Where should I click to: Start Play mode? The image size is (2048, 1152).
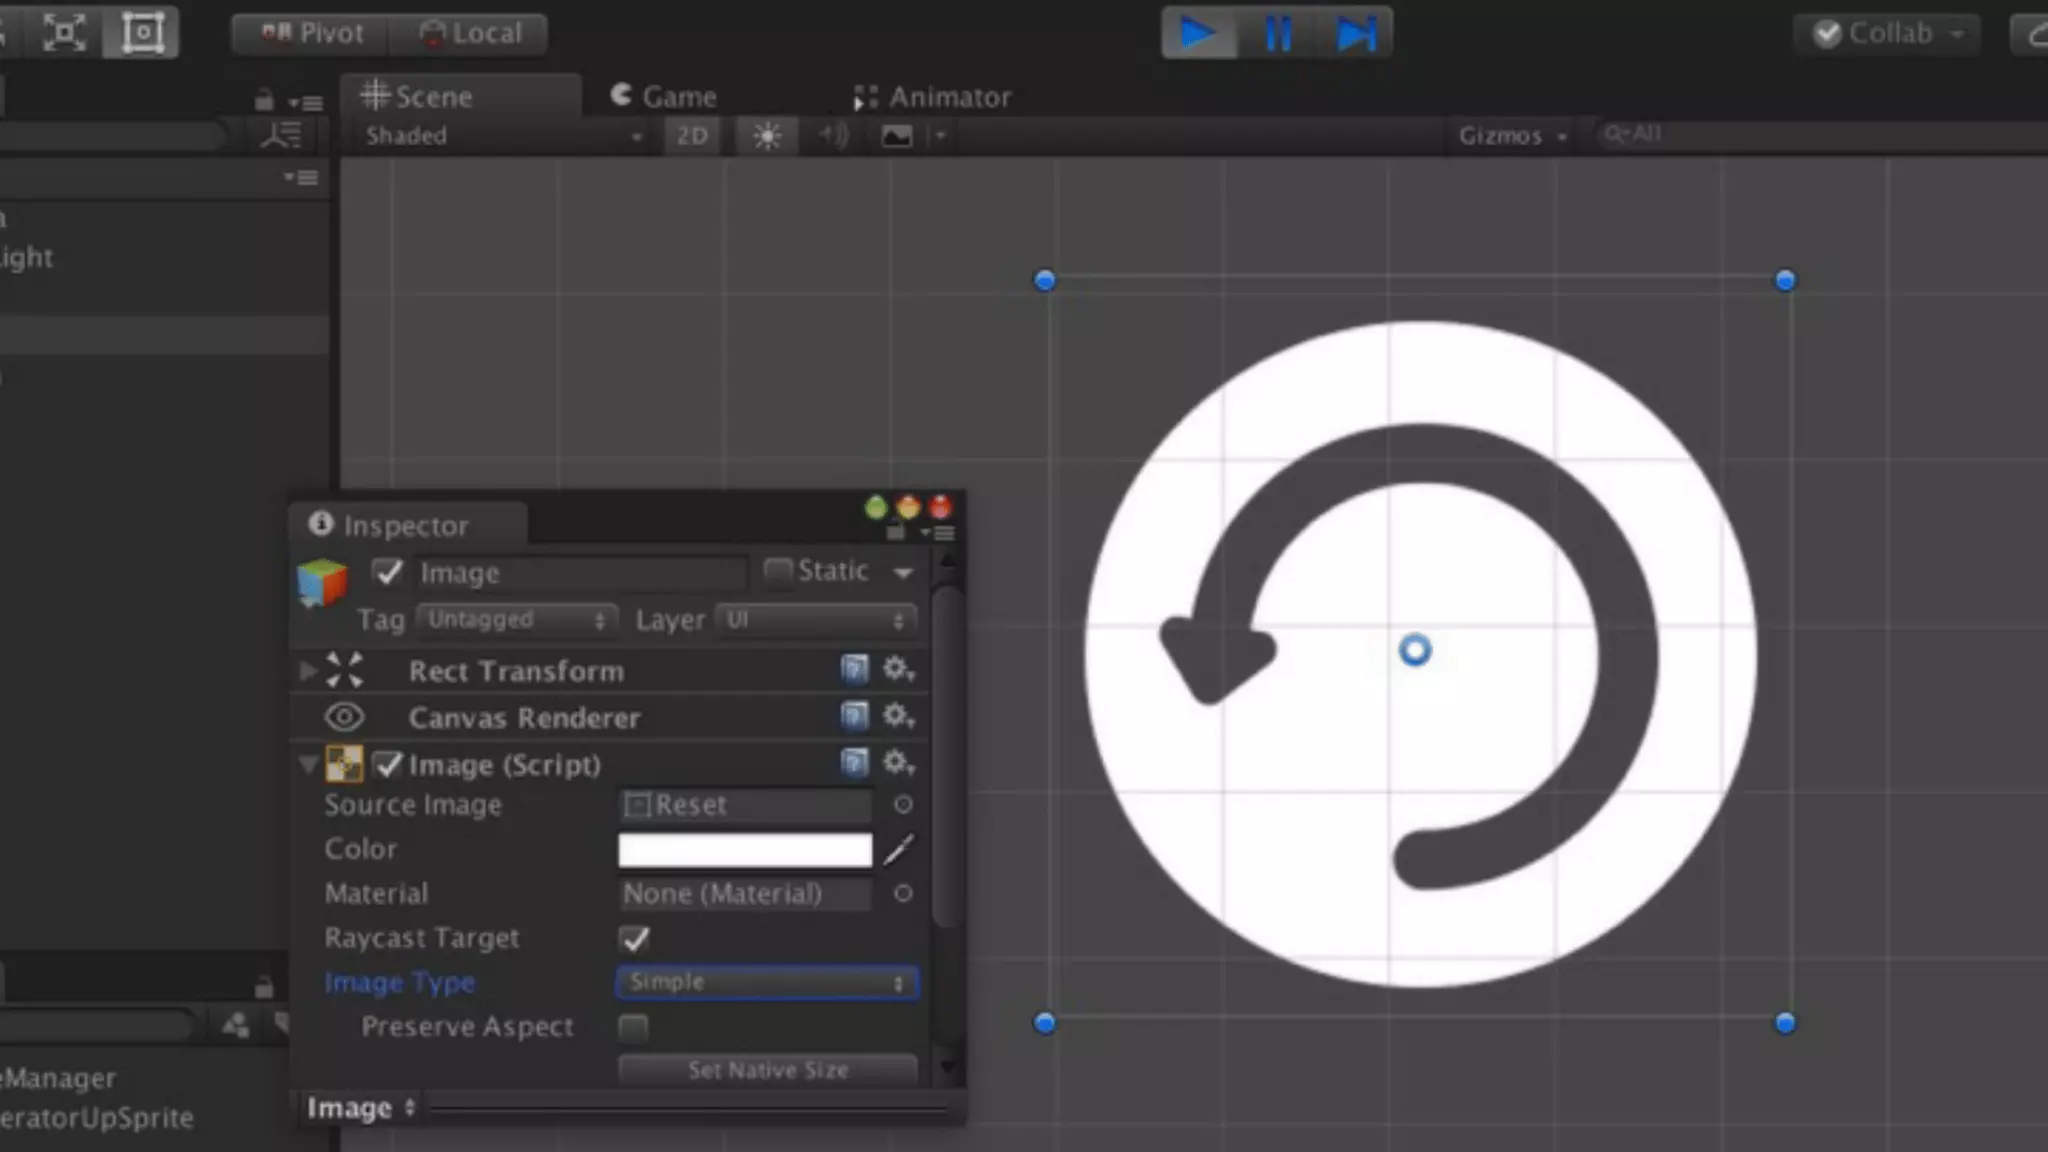pos(1198,33)
